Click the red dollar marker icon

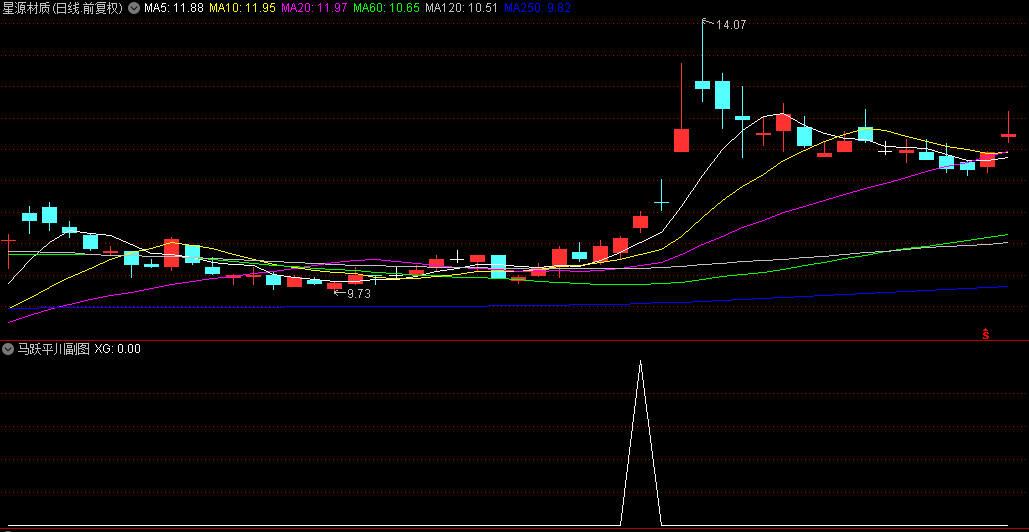pos(985,334)
